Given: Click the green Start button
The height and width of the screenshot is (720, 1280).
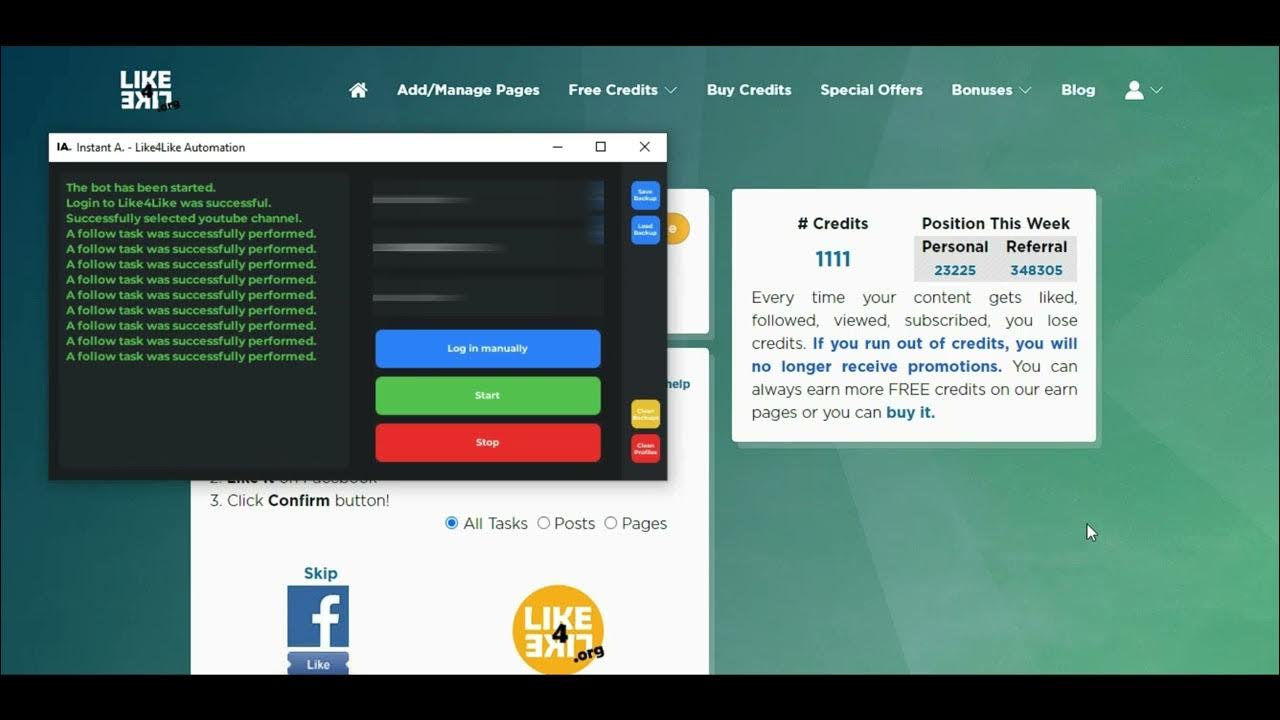Looking at the screenshot, I should [x=488, y=396].
